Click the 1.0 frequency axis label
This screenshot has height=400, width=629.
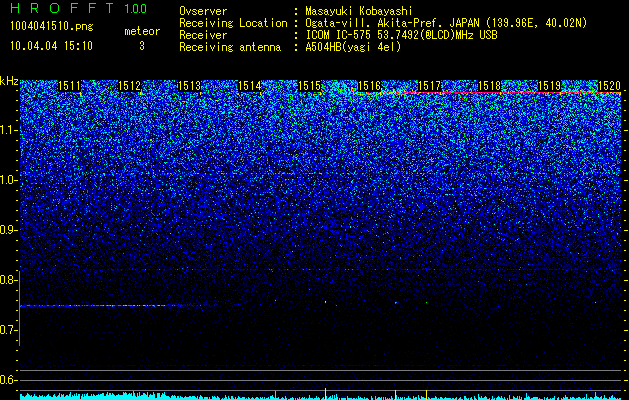point(9,180)
